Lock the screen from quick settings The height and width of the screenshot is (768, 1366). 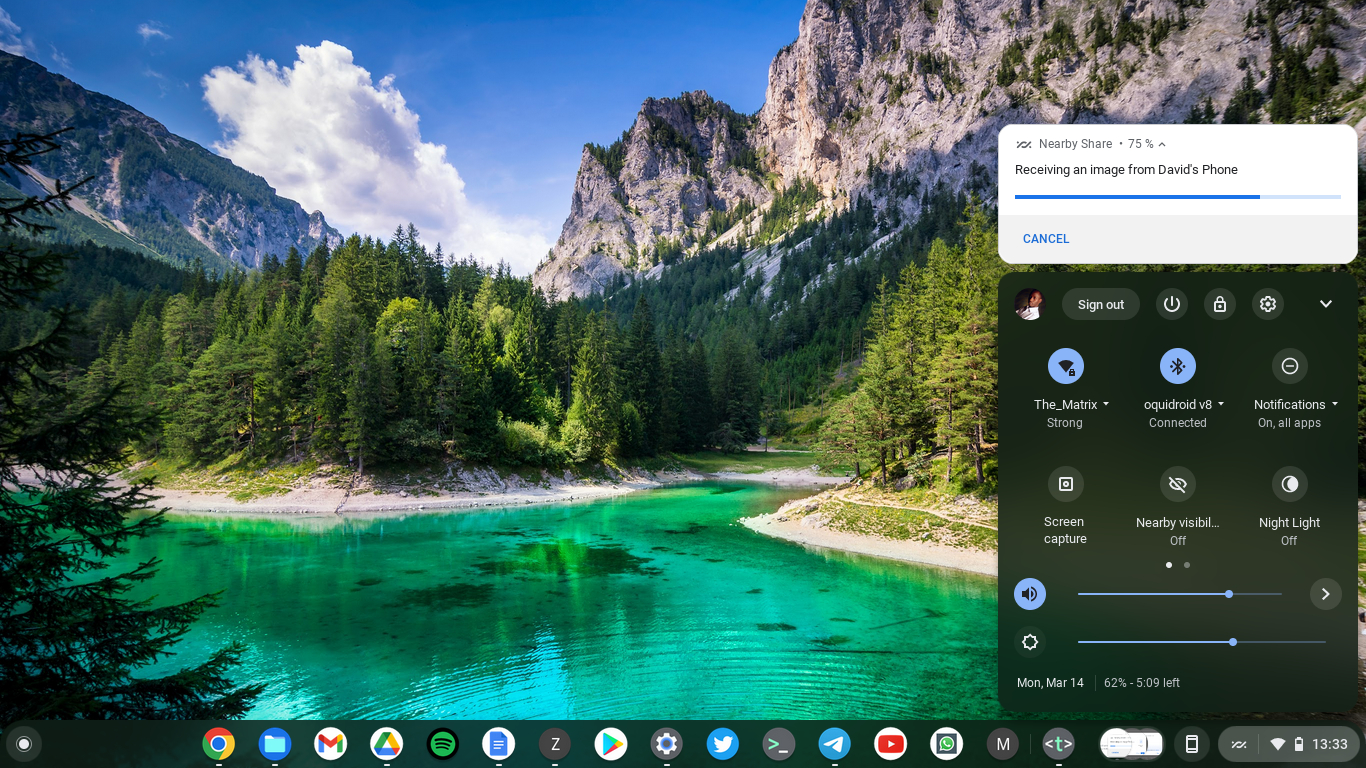point(1220,304)
